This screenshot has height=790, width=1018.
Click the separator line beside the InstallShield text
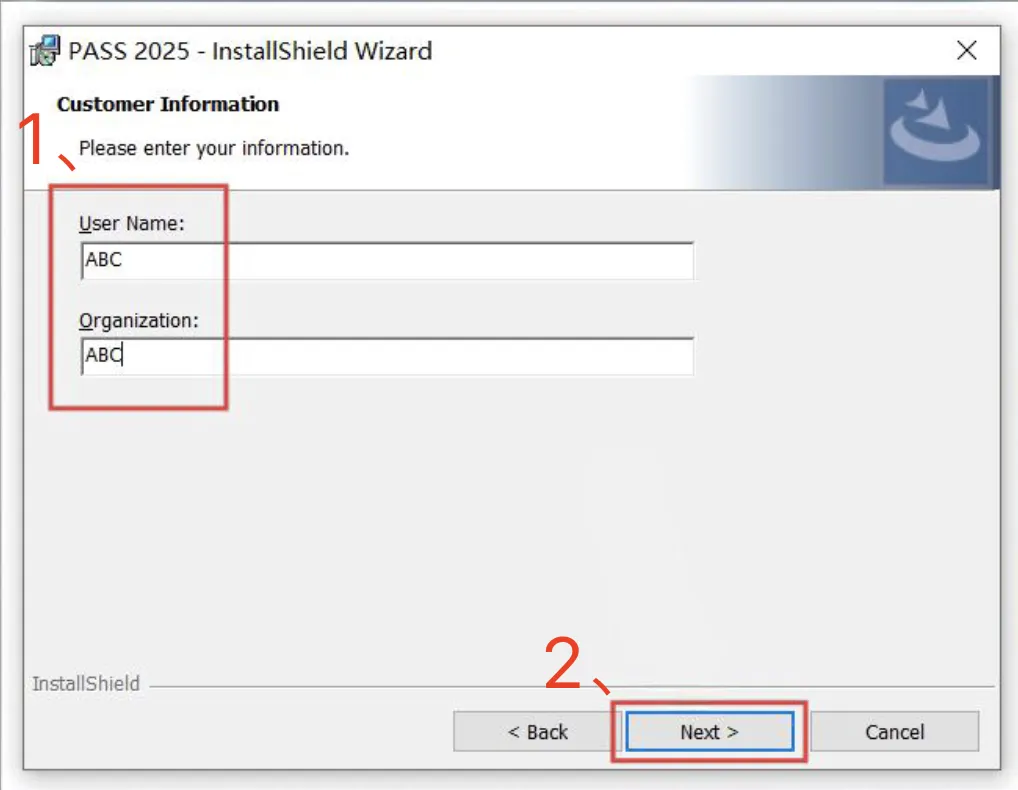571,686
